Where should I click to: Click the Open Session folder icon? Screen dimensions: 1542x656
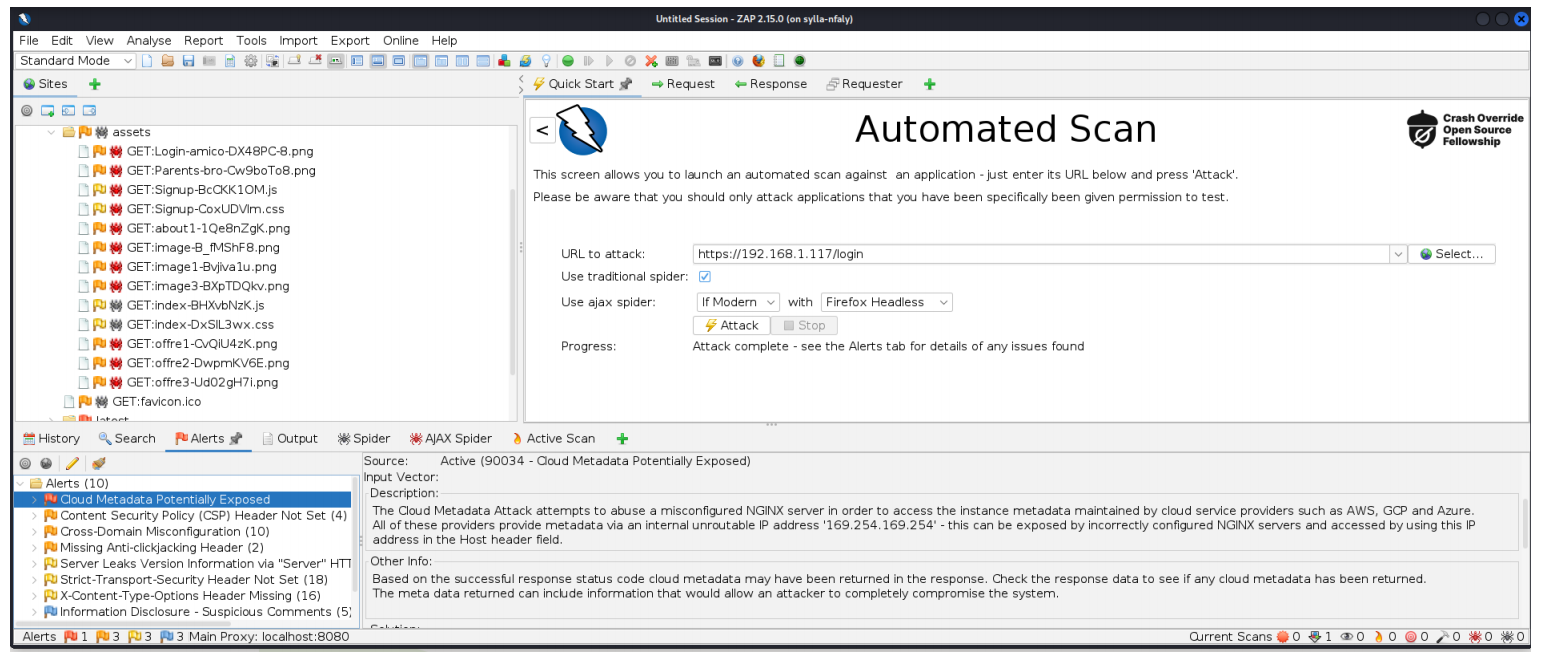coord(168,61)
